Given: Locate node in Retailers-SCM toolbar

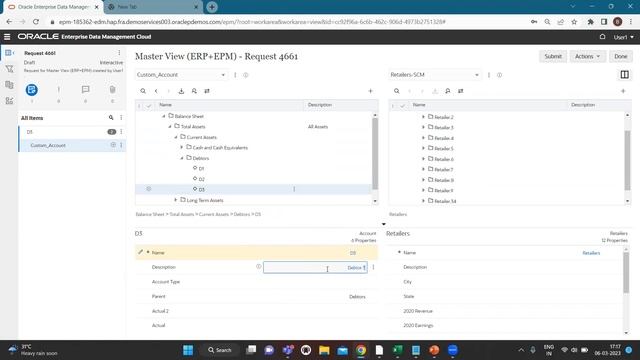Looking at the screenshot, I should pyautogui.click(x=448, y=91).
